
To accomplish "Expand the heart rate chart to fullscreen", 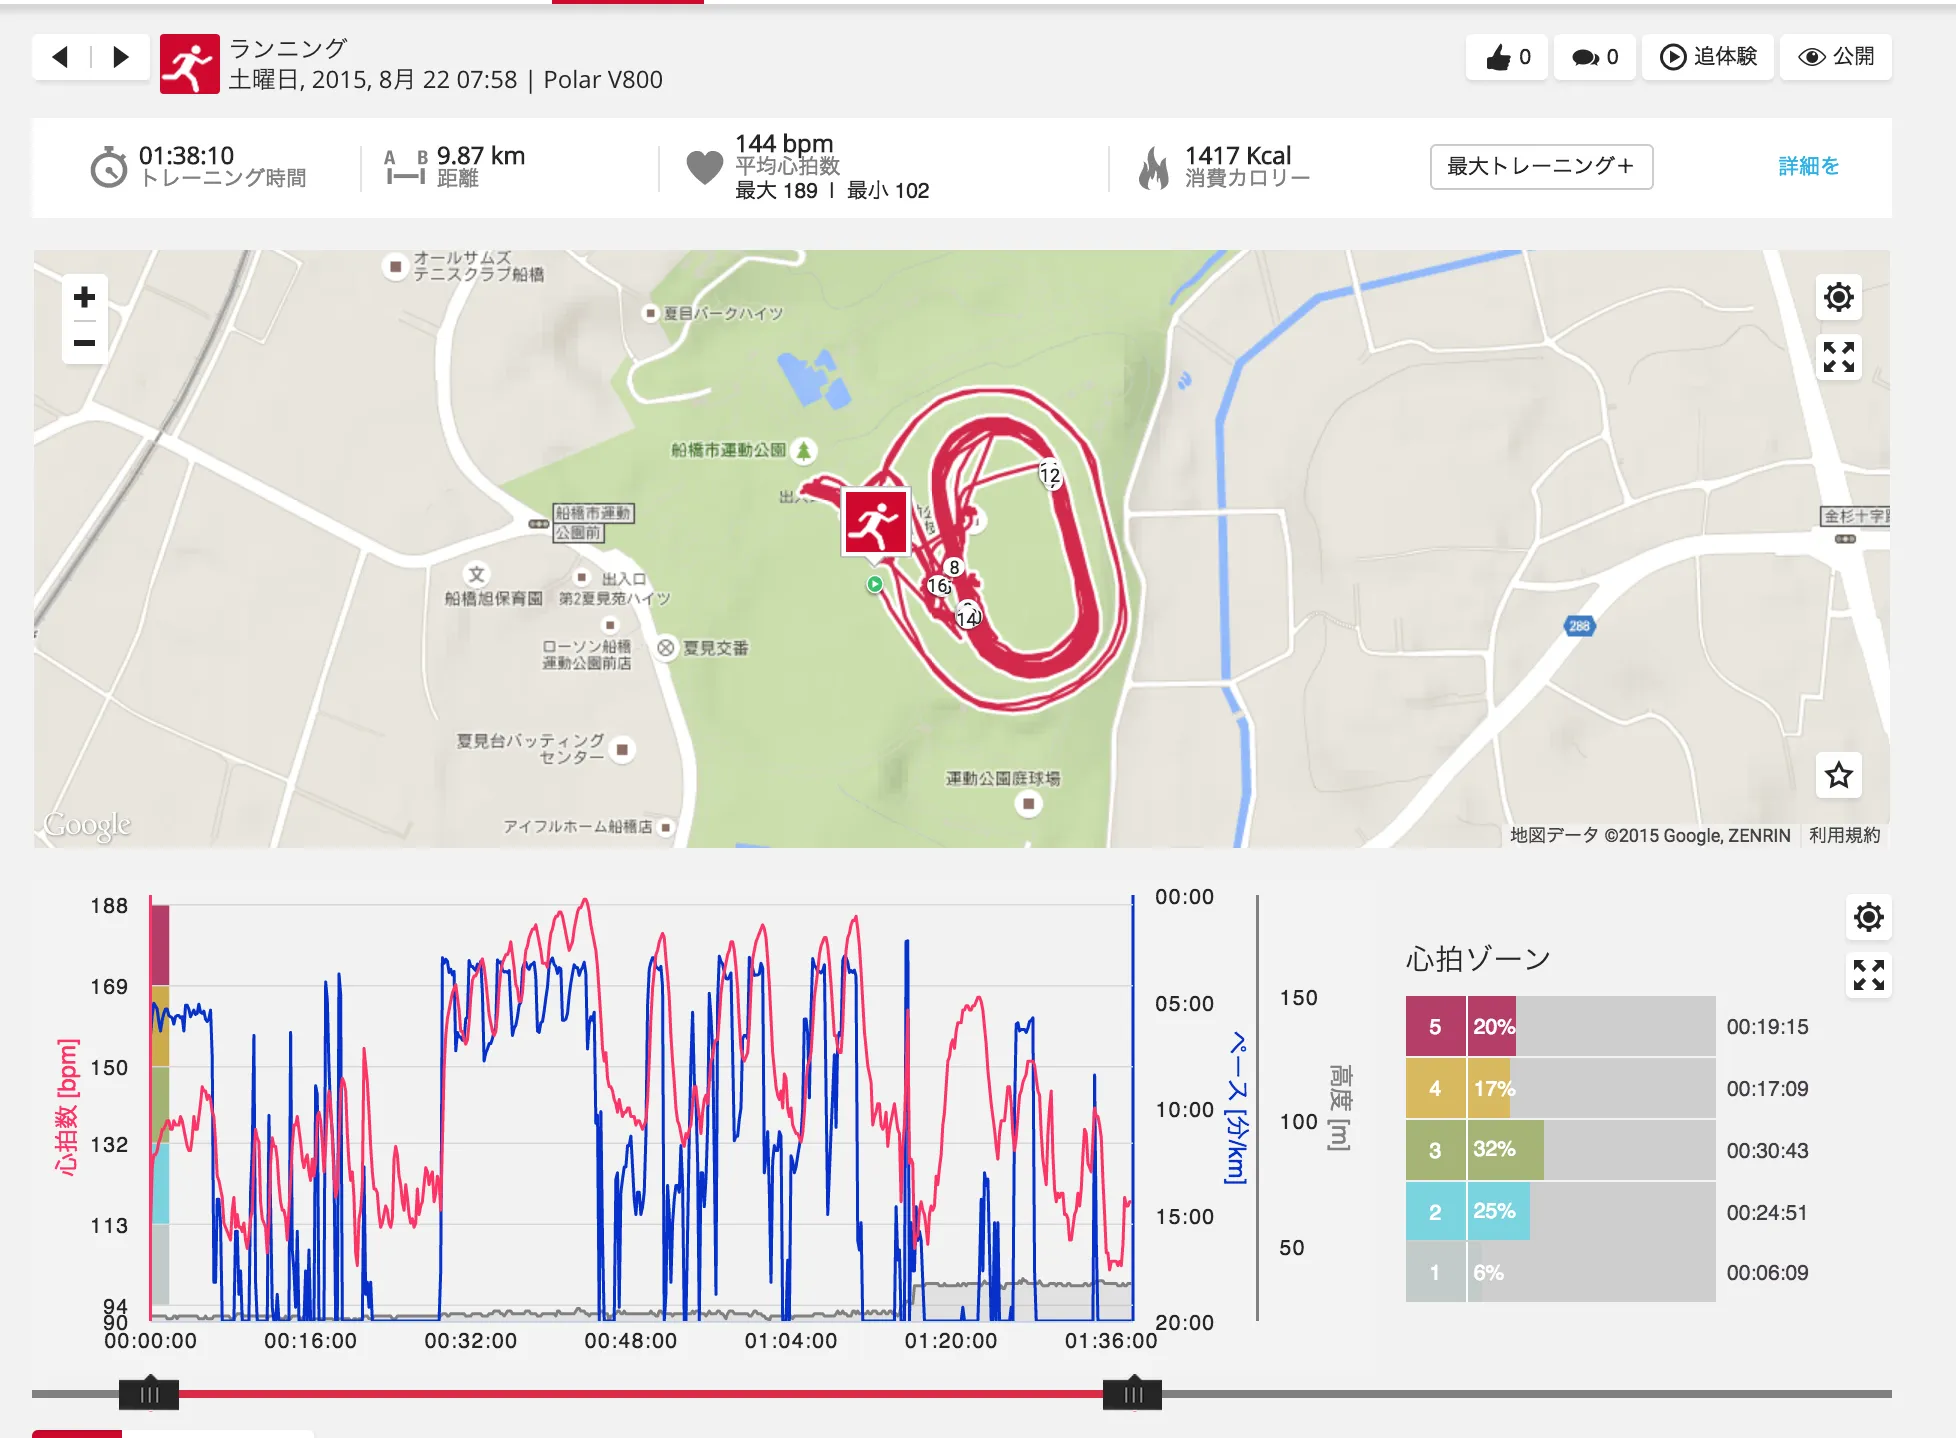I will point(1869,973).
